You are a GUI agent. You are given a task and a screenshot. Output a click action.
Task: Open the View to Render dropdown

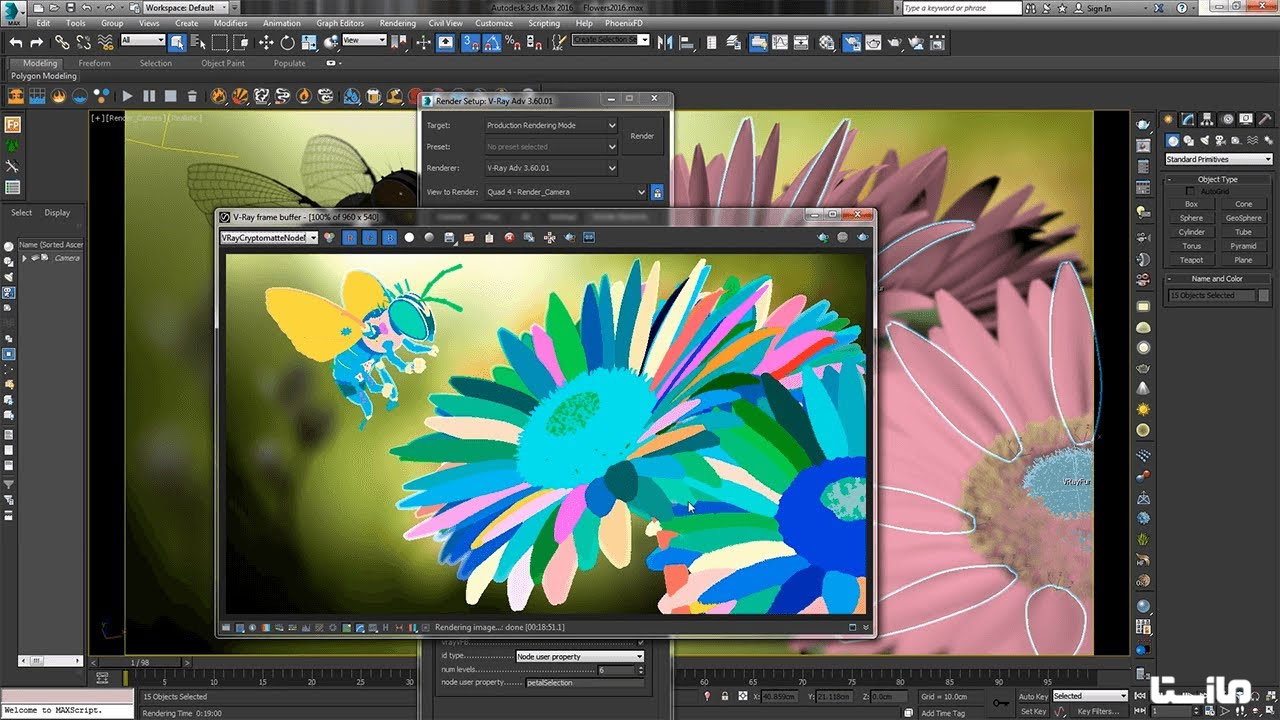click(566, 192)
